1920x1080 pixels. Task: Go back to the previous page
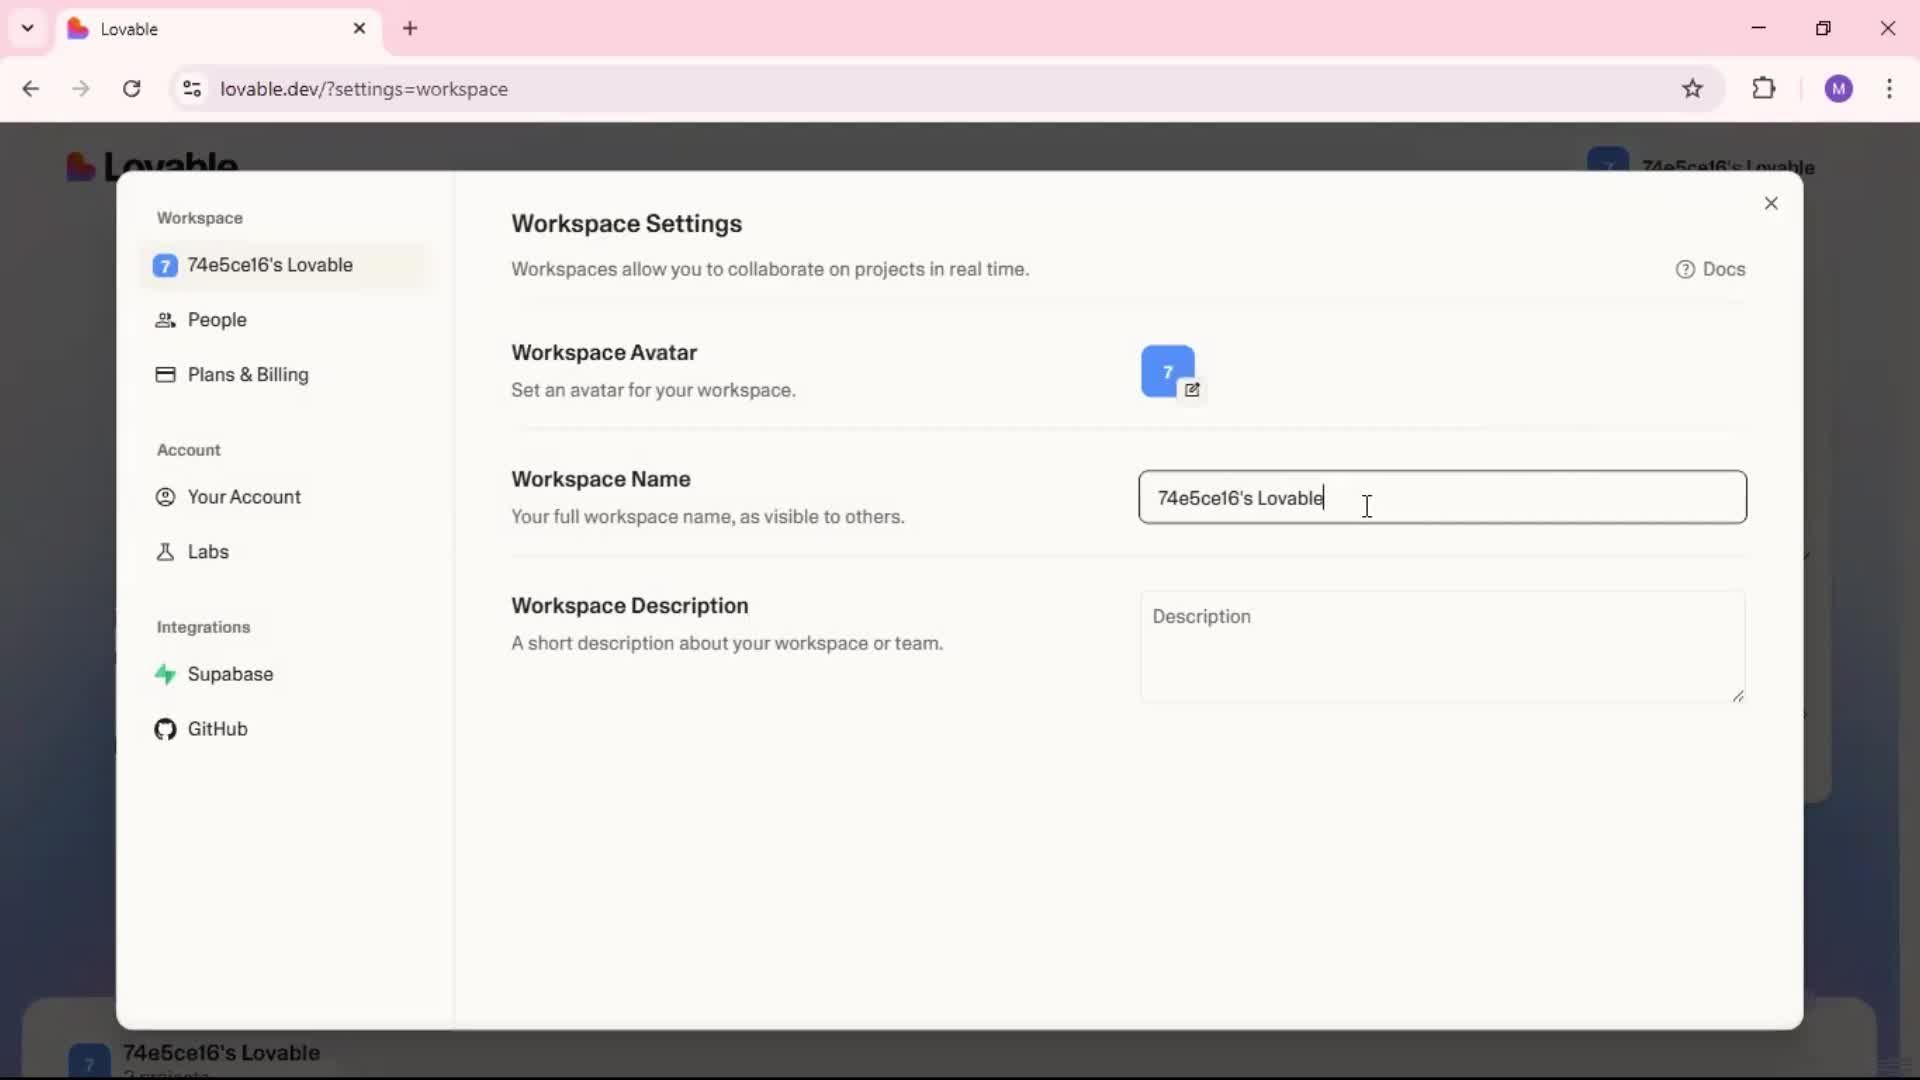[31, 89]
